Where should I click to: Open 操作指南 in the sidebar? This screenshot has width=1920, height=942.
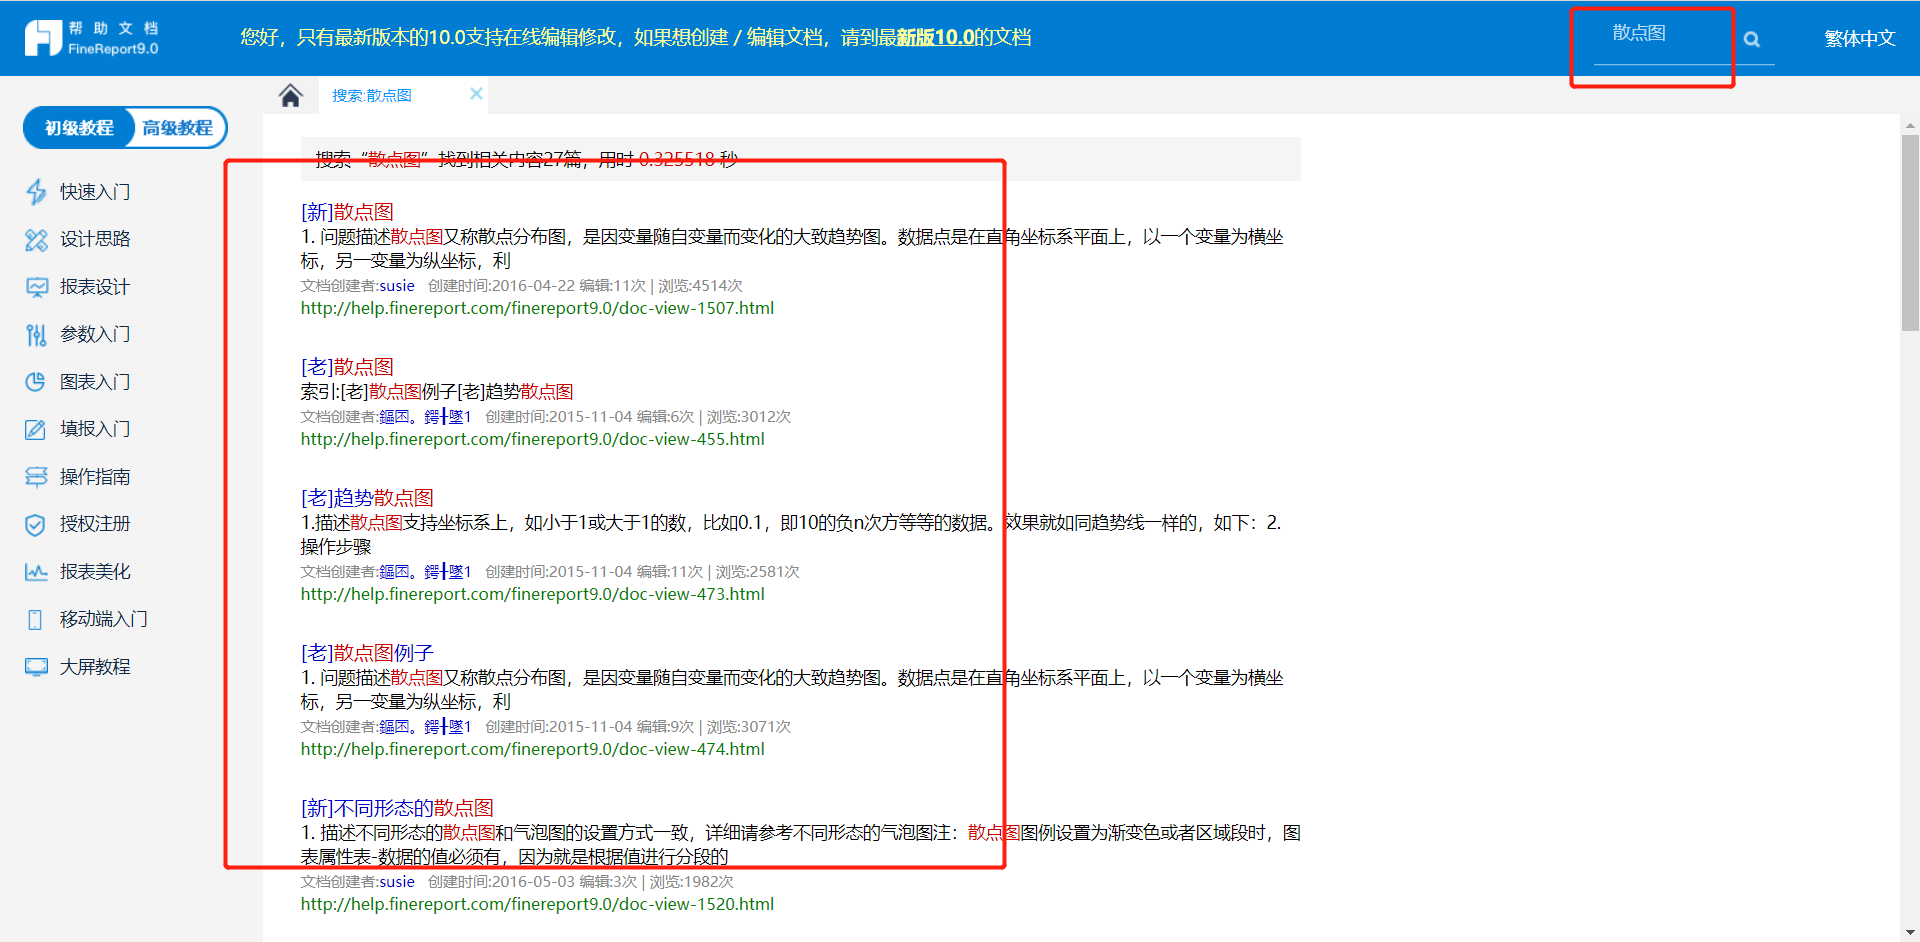(x=95, y=477)
